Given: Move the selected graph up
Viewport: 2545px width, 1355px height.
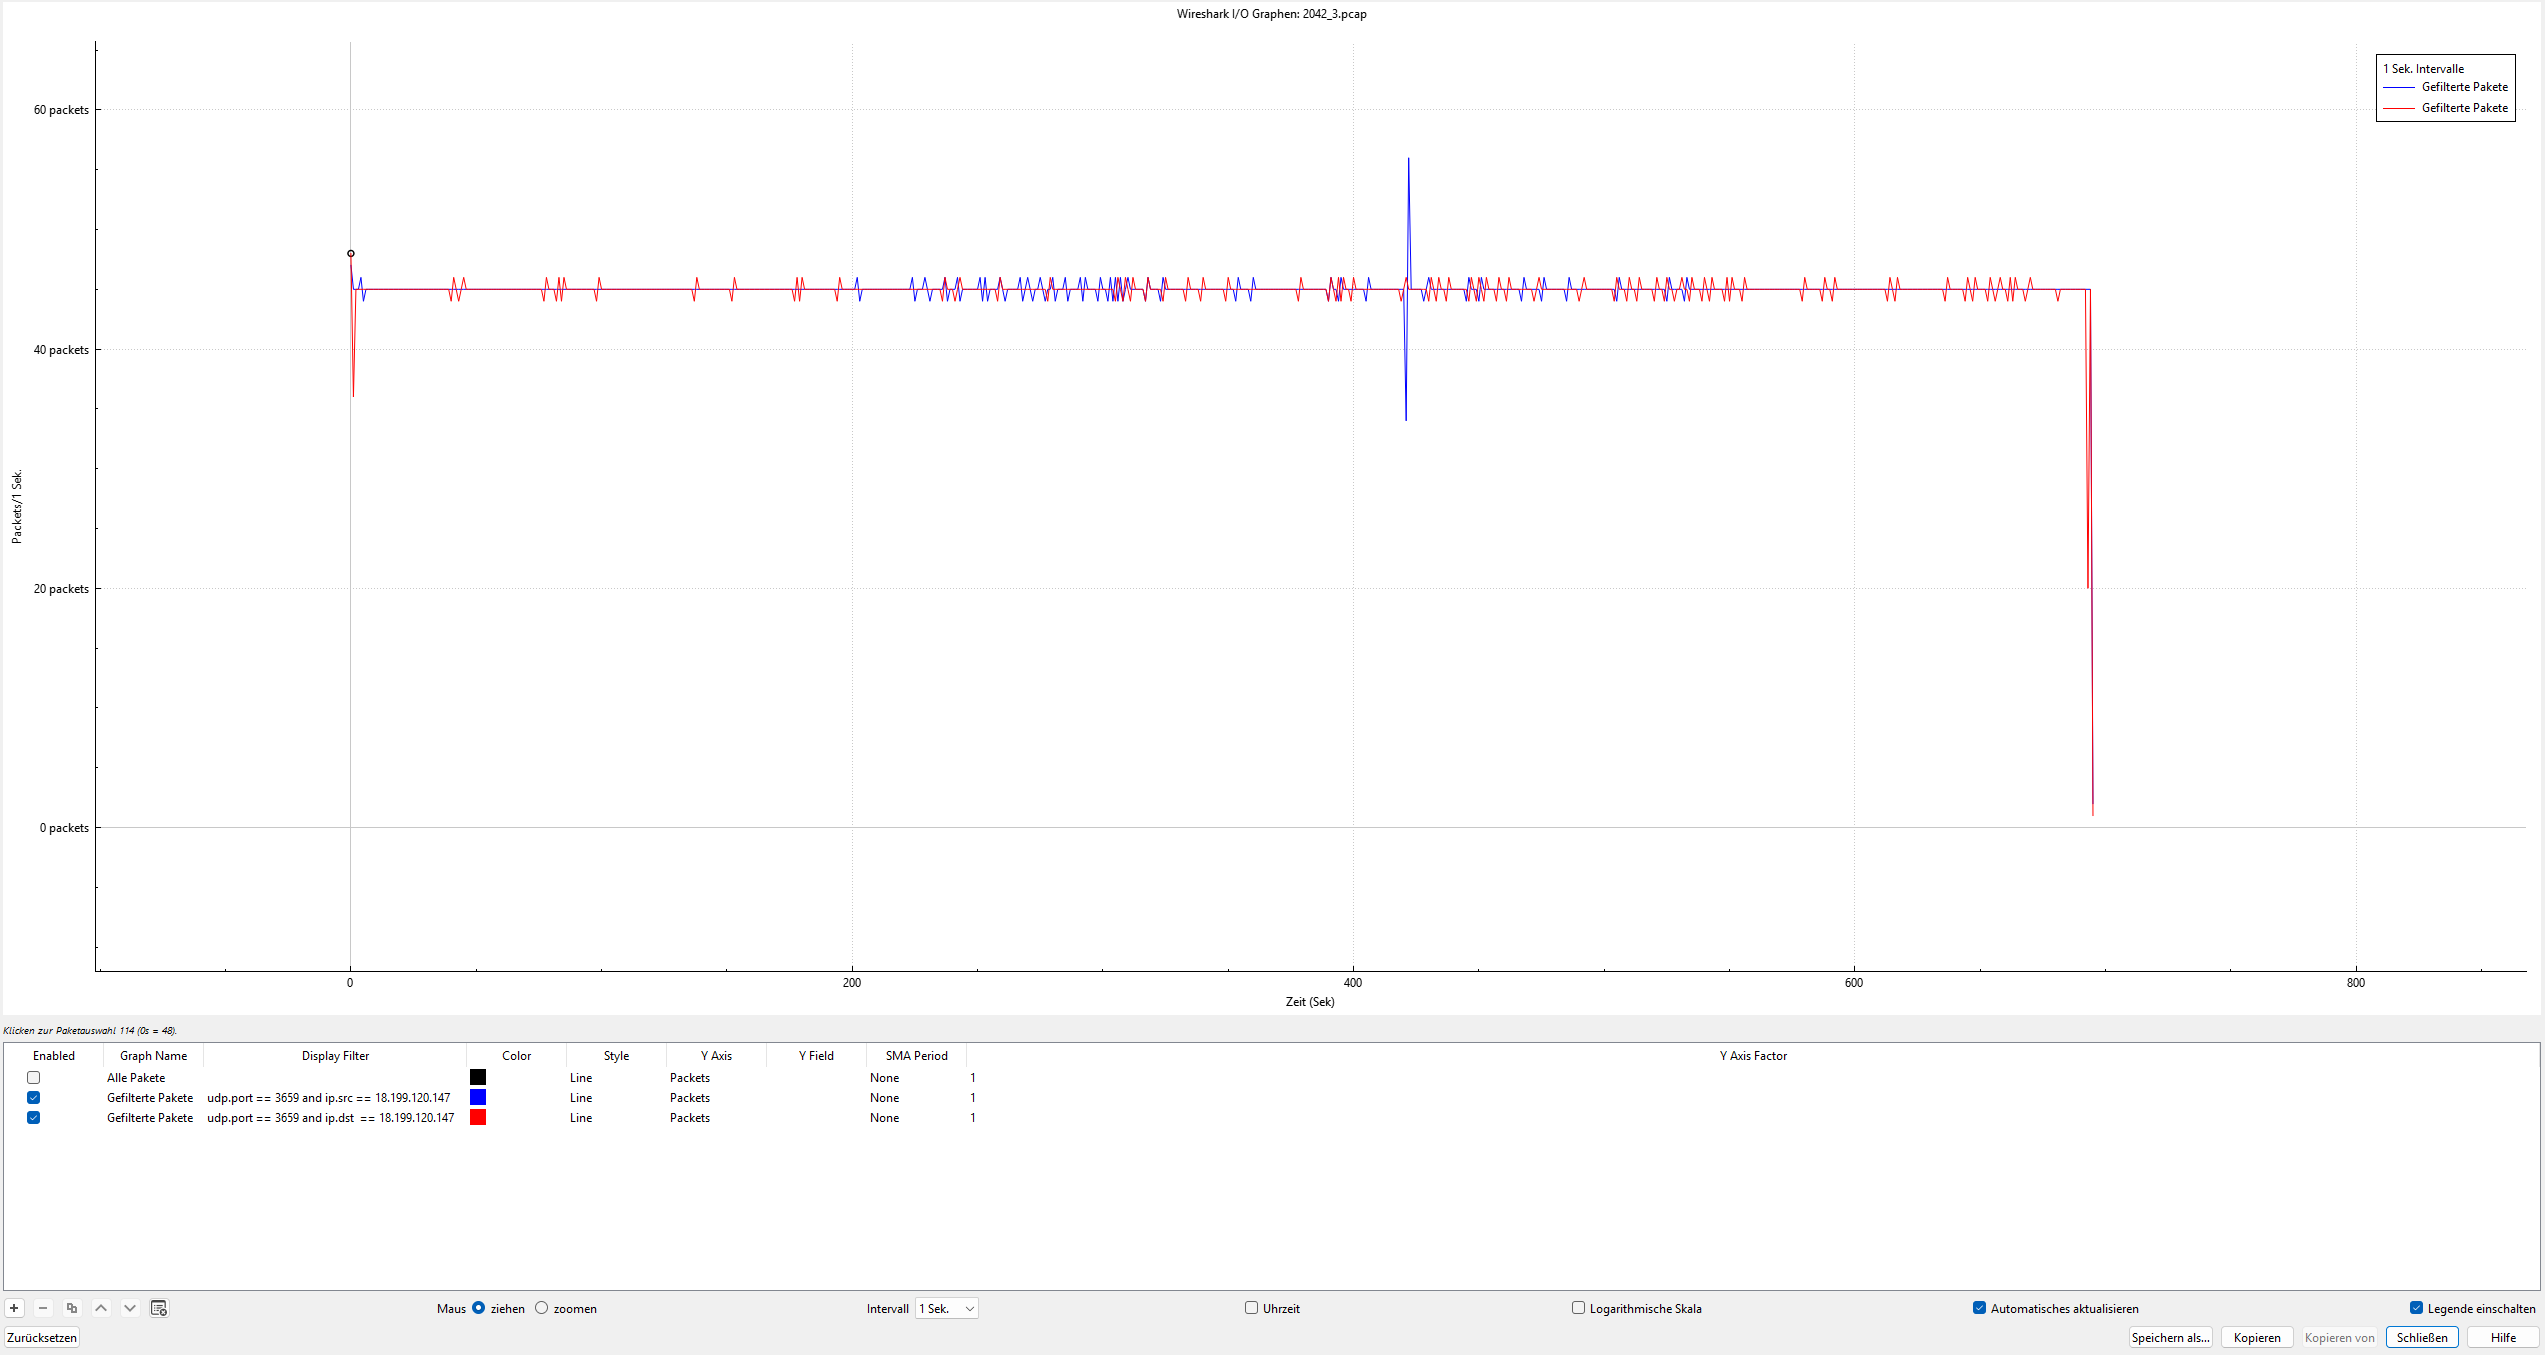Looking at the screenshot, I should point(101,1308).
